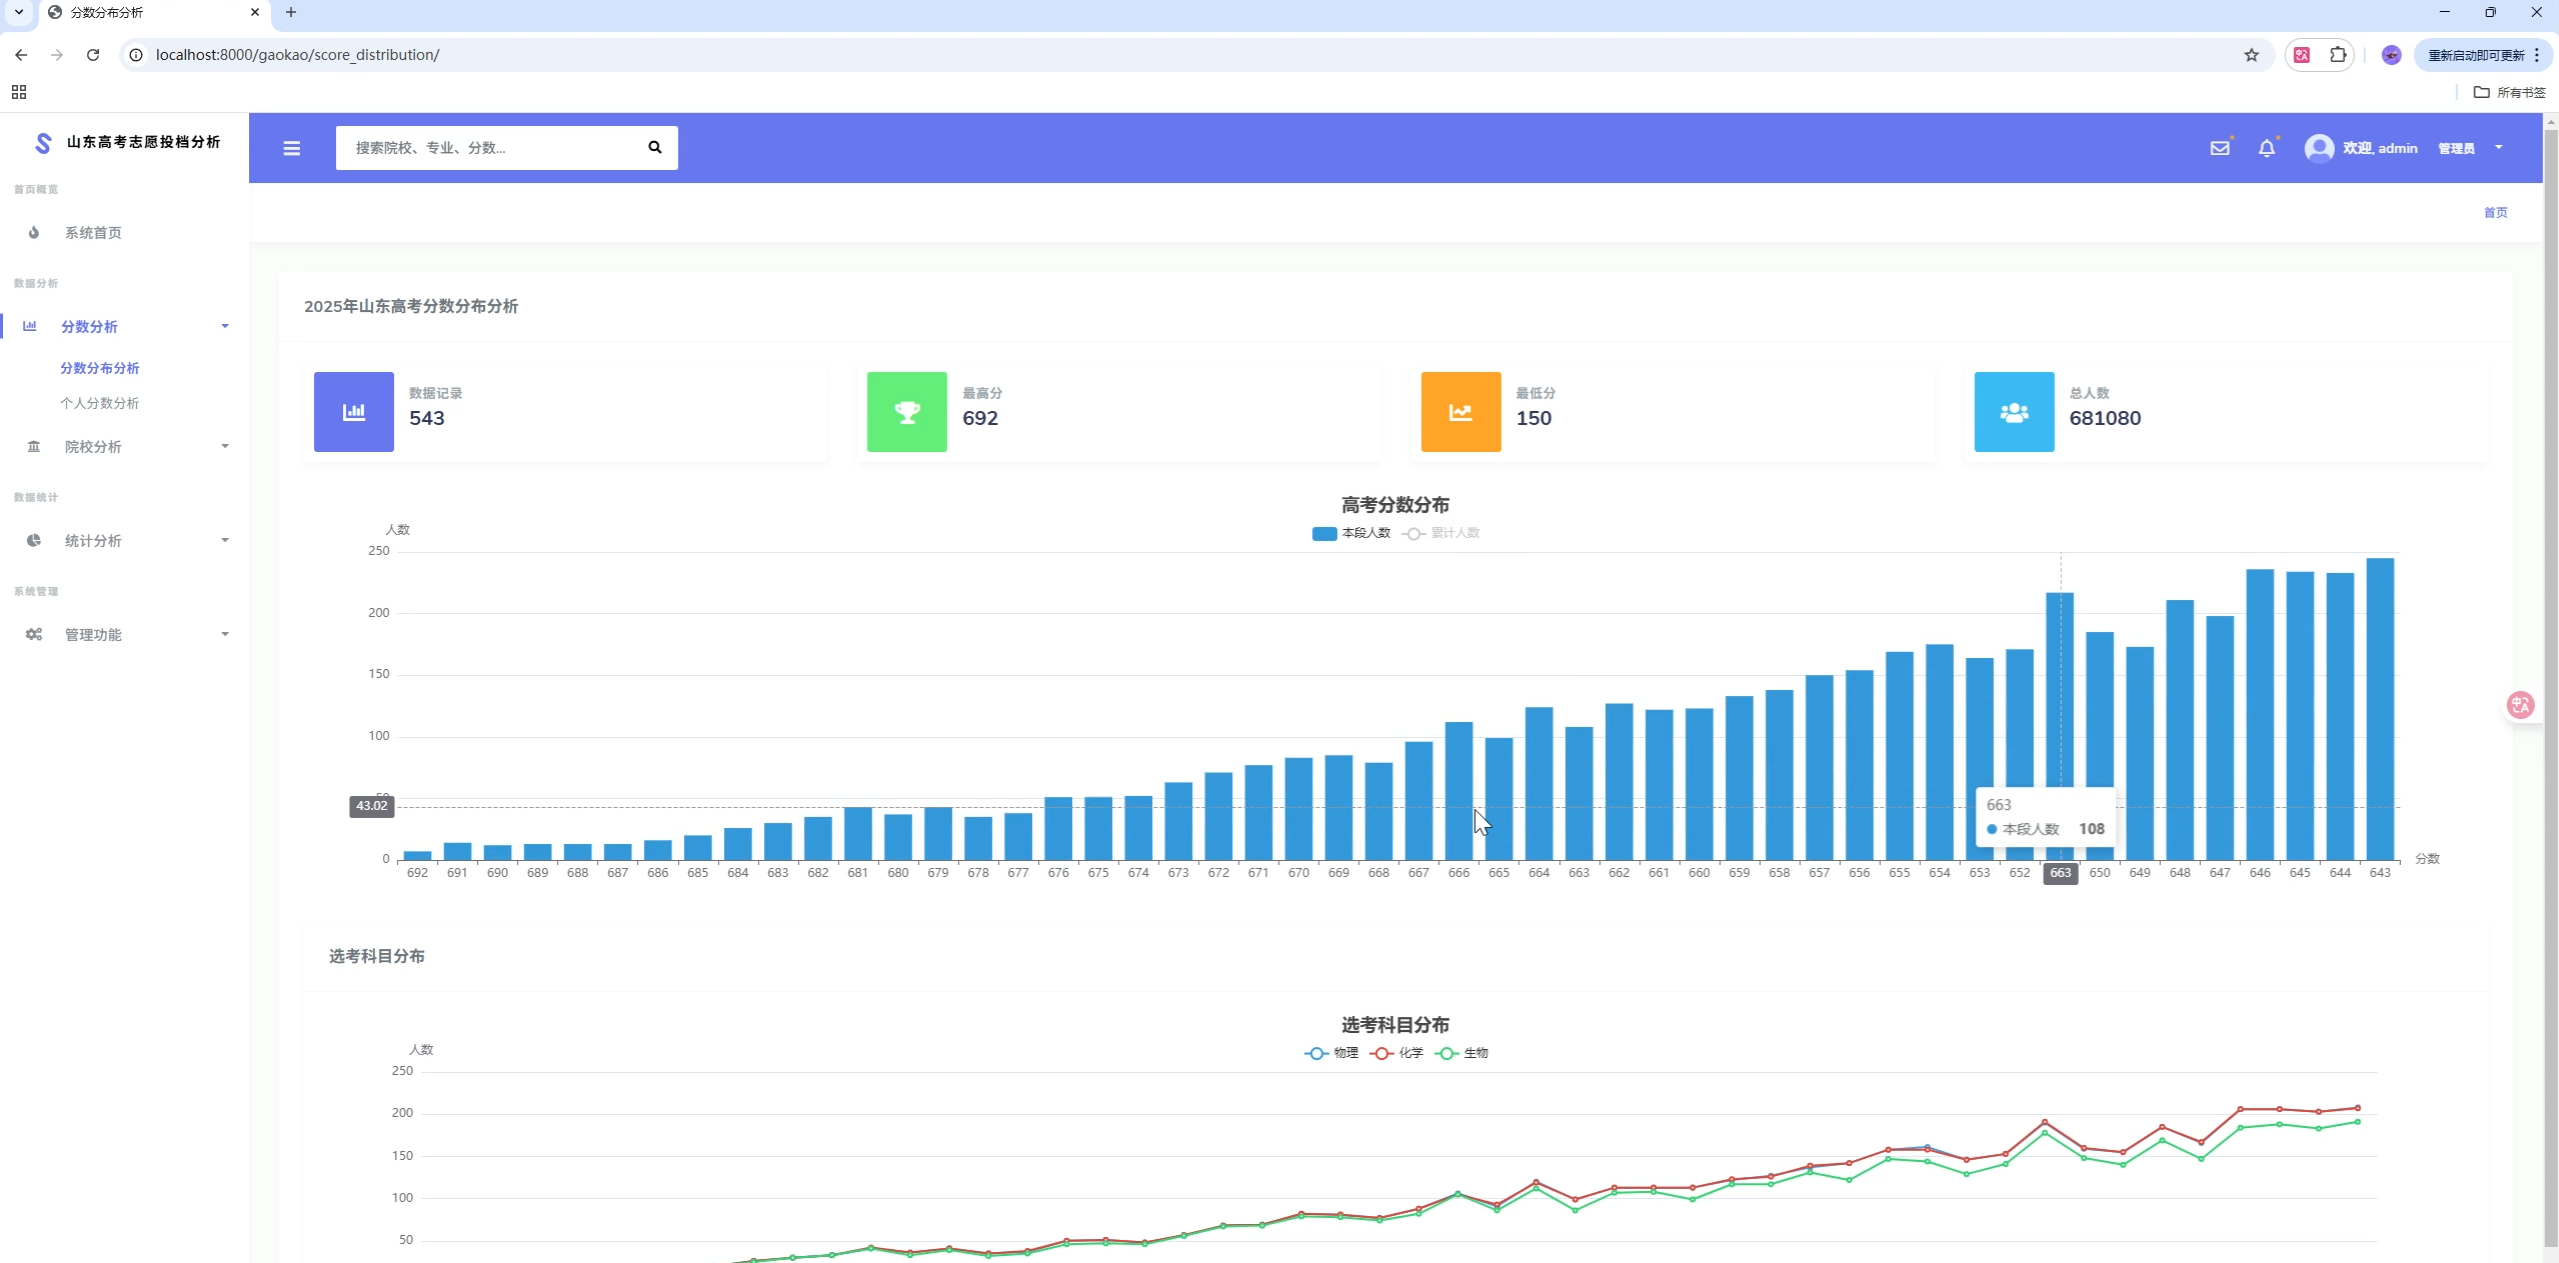
Task: Bookmark this page with the star icon
Action: [x=2252, y=55]
